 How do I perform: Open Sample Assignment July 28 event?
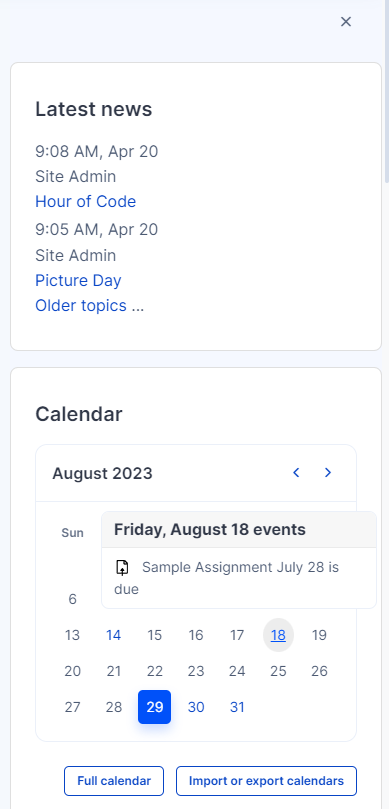pos(226,578)
